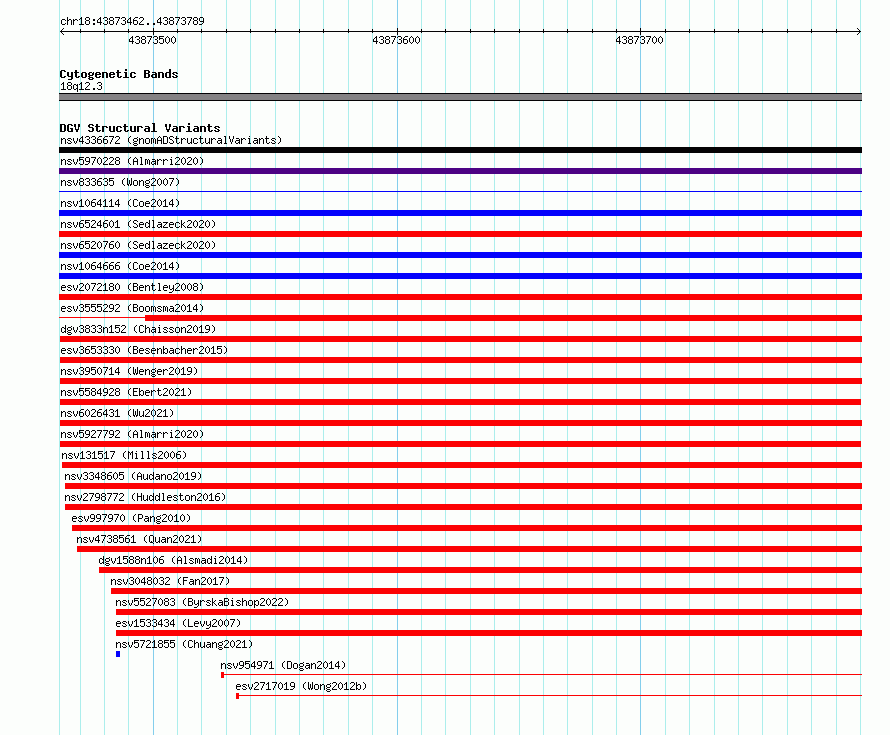Open the nsv5970228 (Almarri2020) label
Image resolution: width=890 pixels, height=735 pixels.
(132, 161)
